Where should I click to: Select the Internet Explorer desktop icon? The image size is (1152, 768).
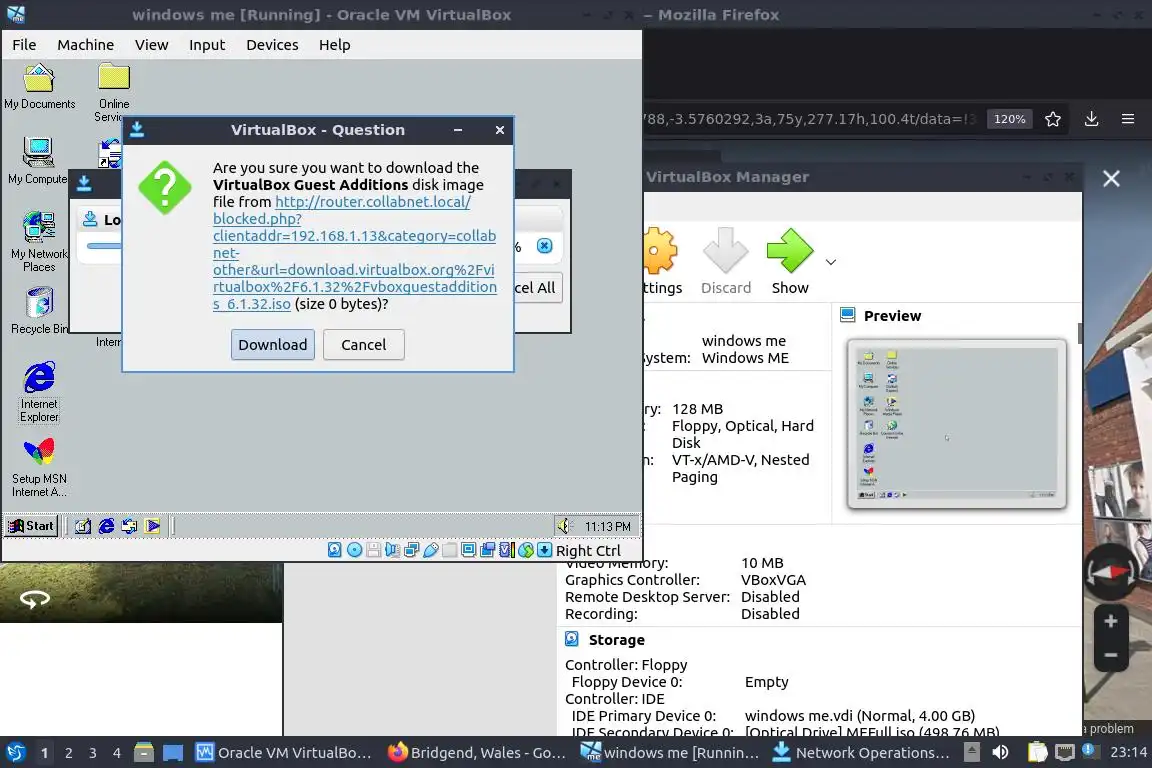click(39, 392)
